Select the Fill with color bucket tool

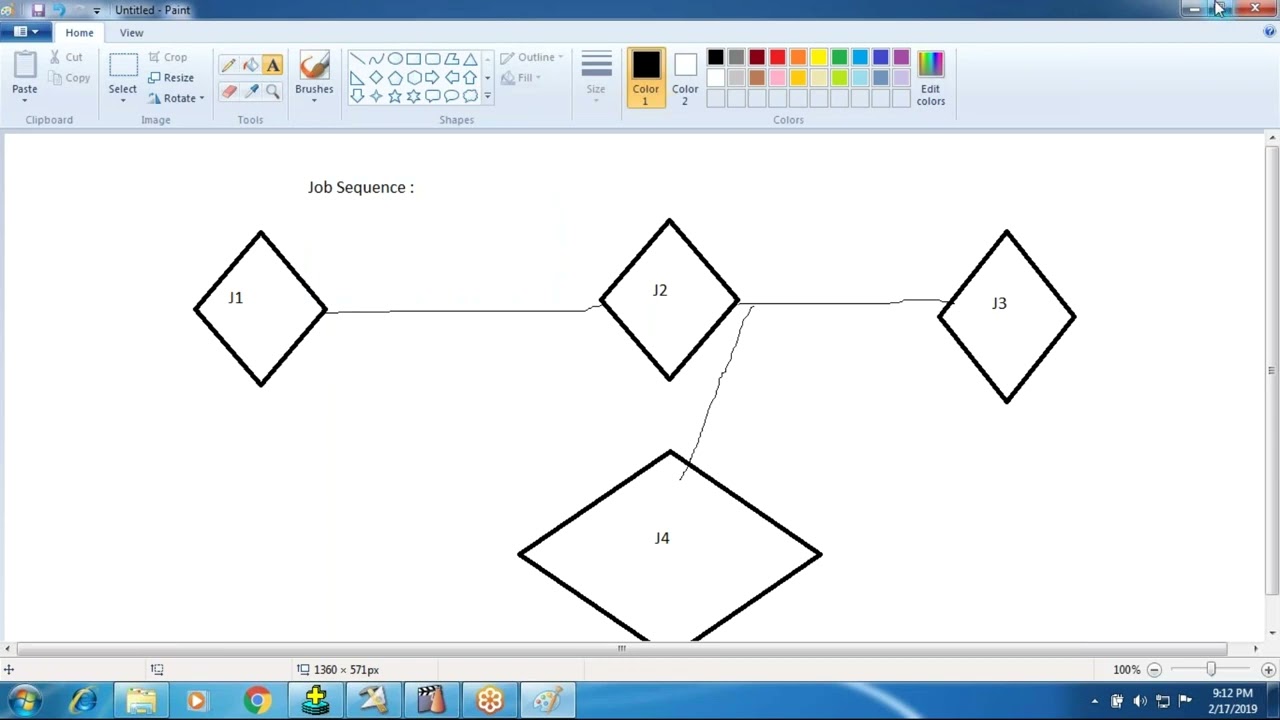tap(251, 66)
